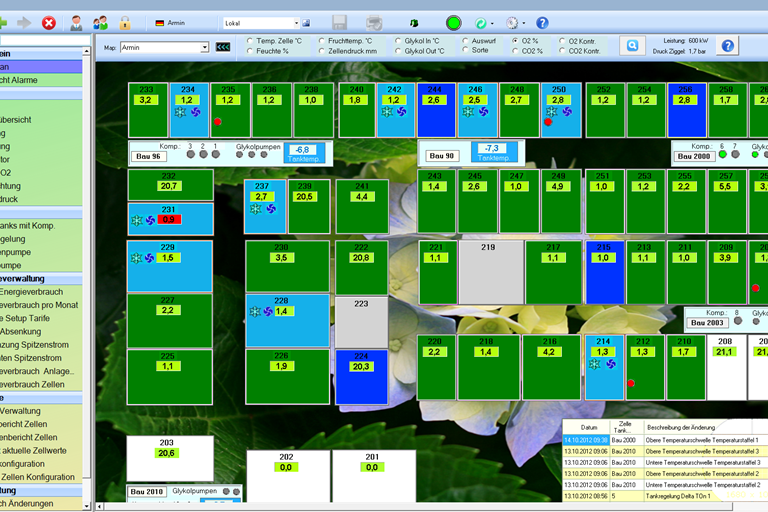Select the Fruchttemp. °C radio button

[322, 41]
